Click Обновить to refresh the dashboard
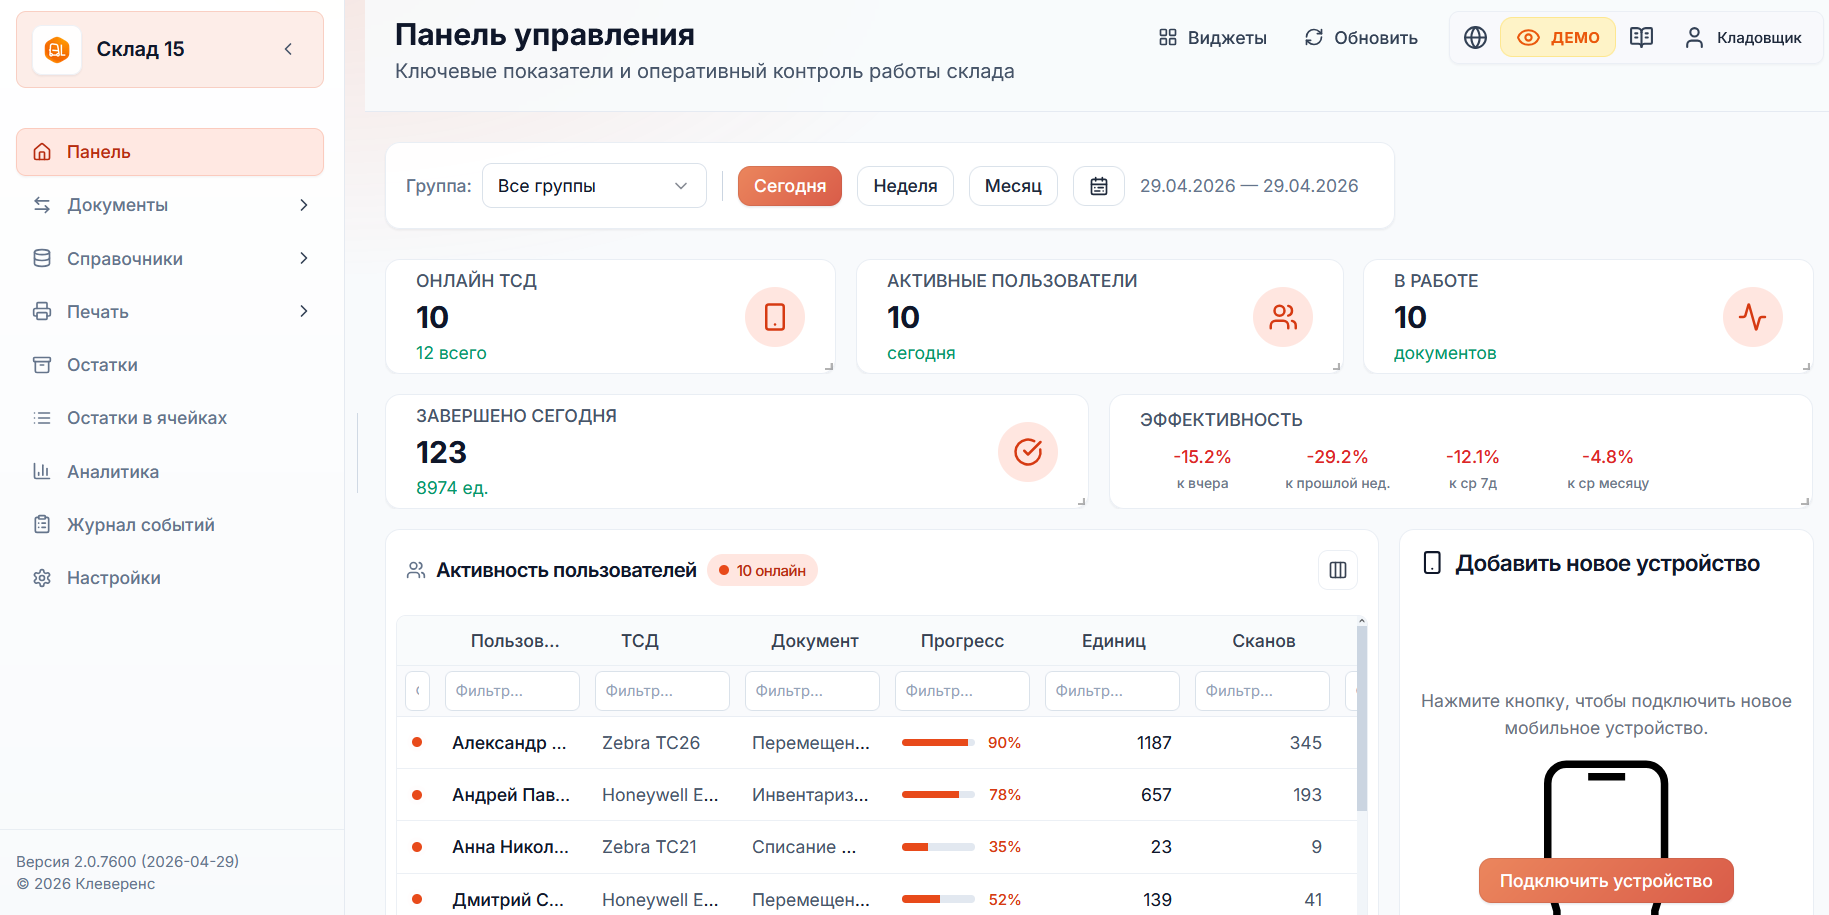 tap(1361, 38)
